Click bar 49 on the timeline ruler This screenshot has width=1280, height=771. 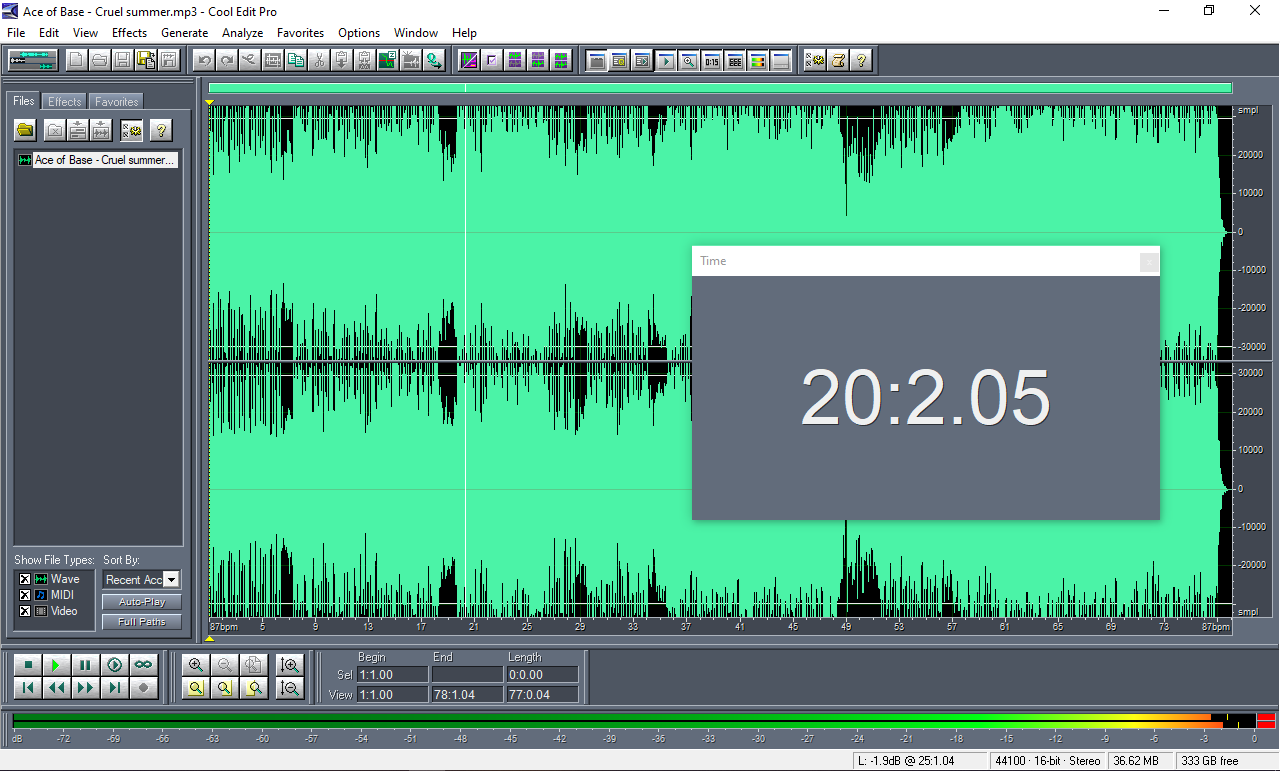[846, 627]
